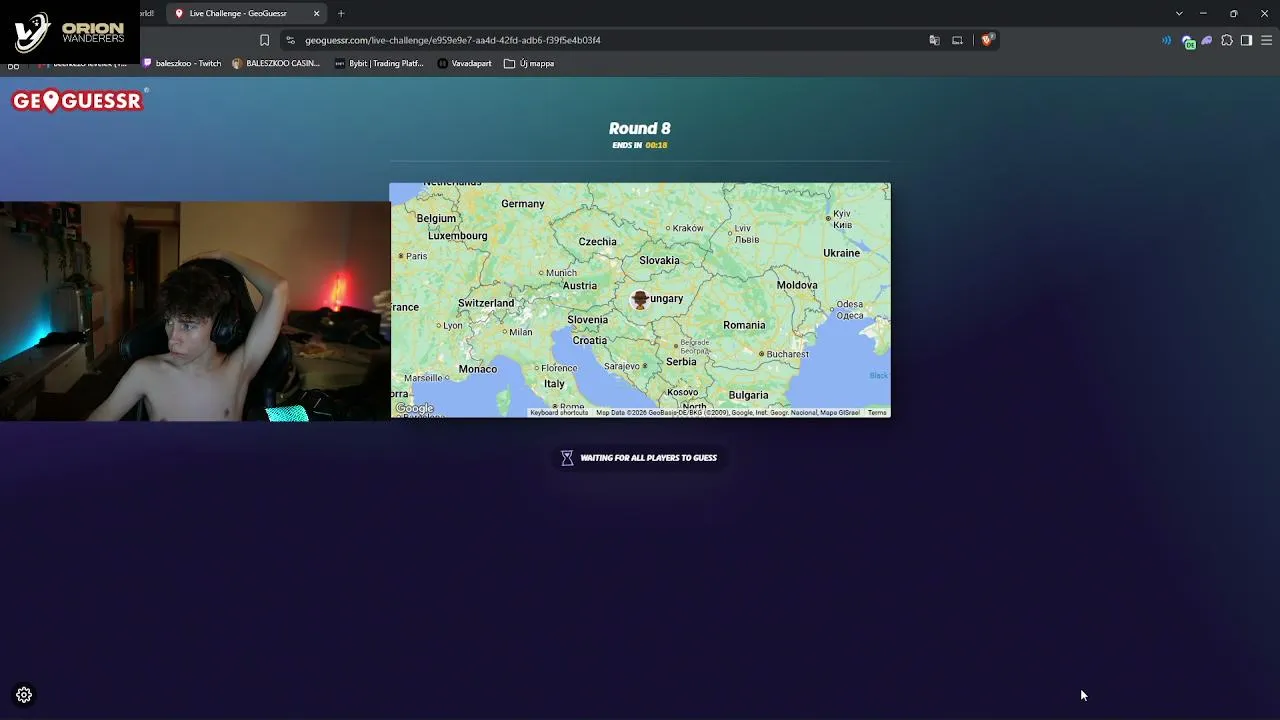Click the Slovenia label on the map
The width and height of the screenshot is (1280, 720).
pos(587,320)
